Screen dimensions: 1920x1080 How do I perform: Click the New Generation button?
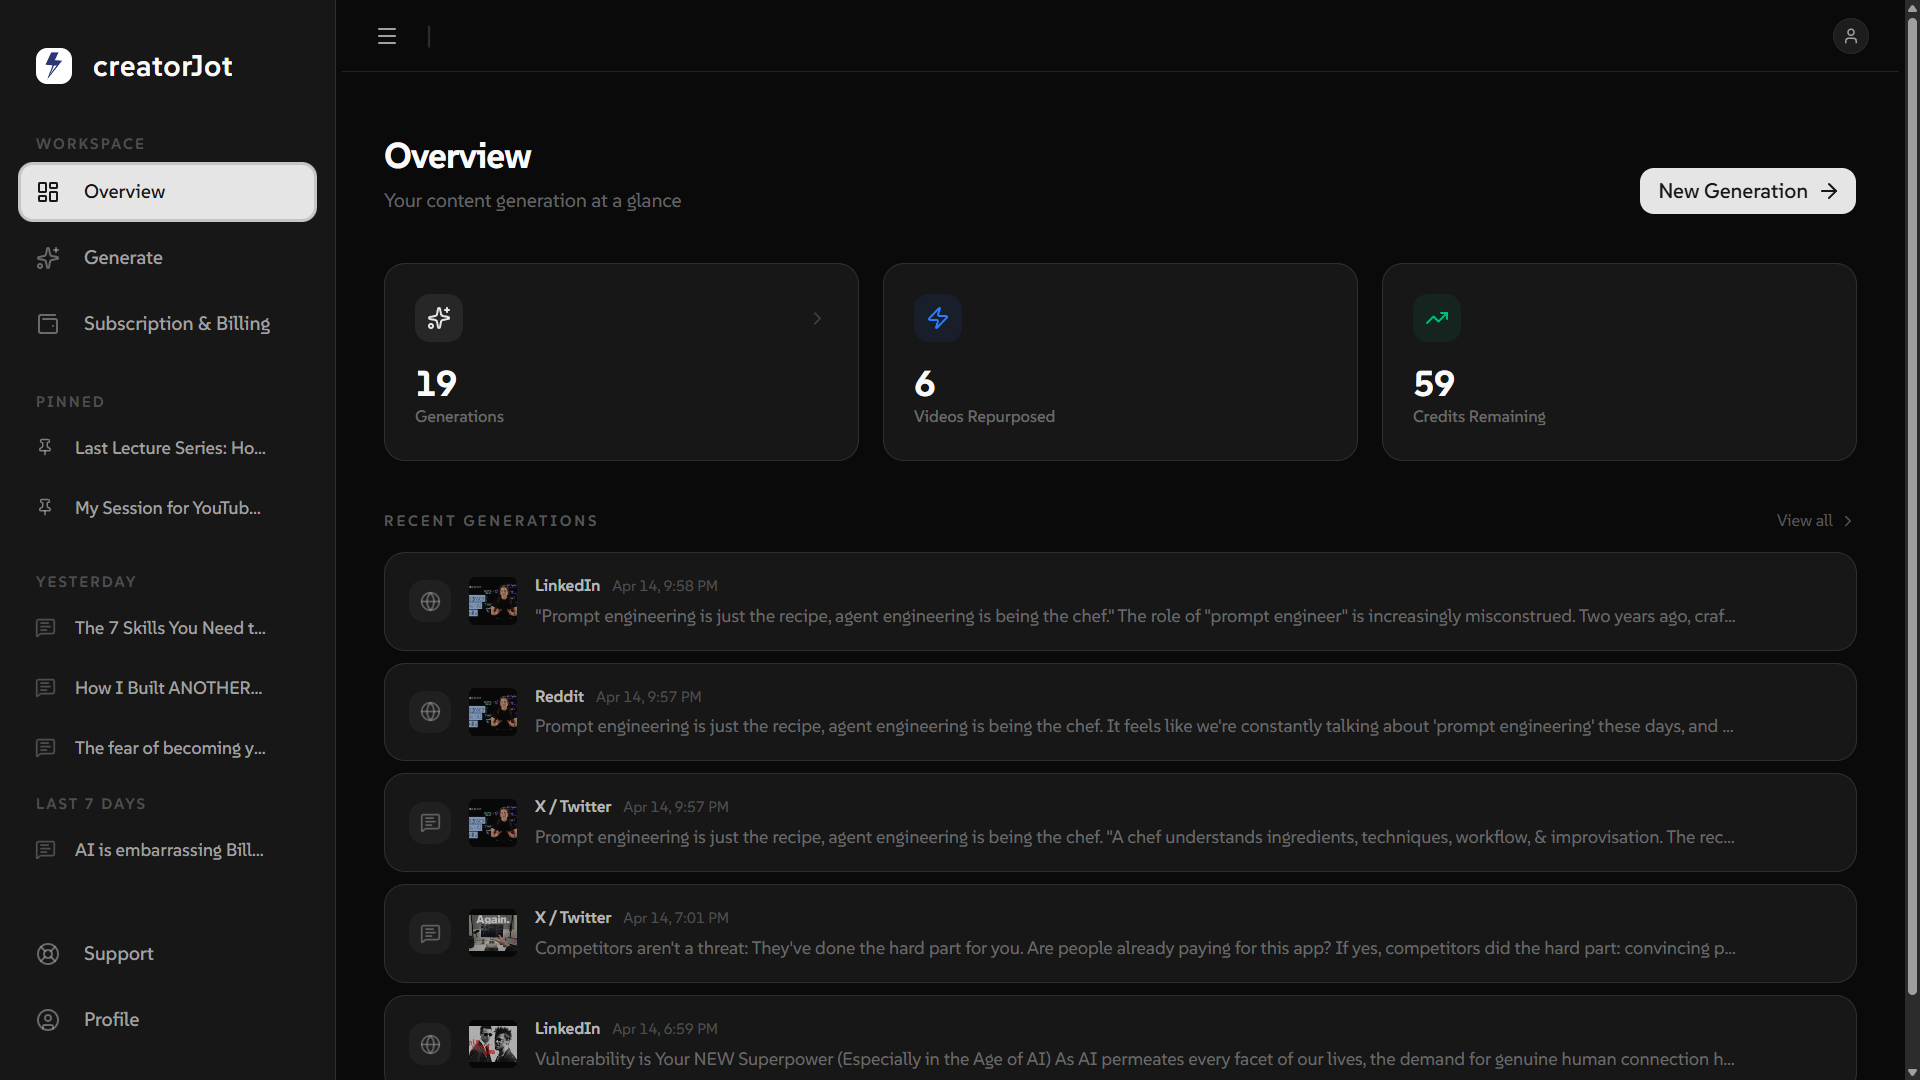[1747, 191]
